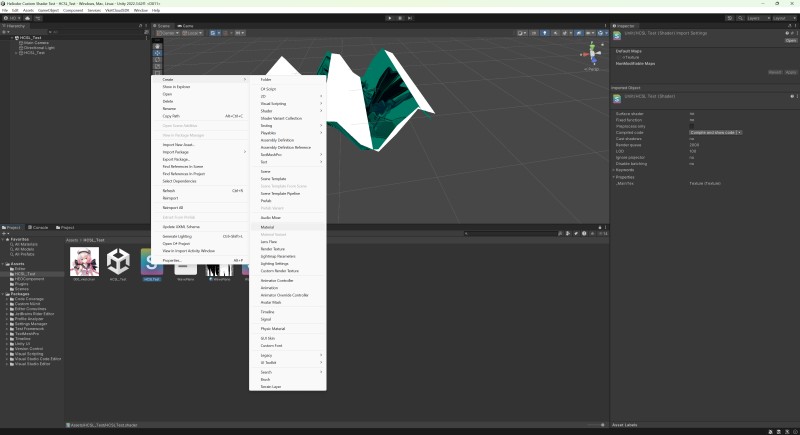Switch to the Scene tab

[x=162, y=25]
